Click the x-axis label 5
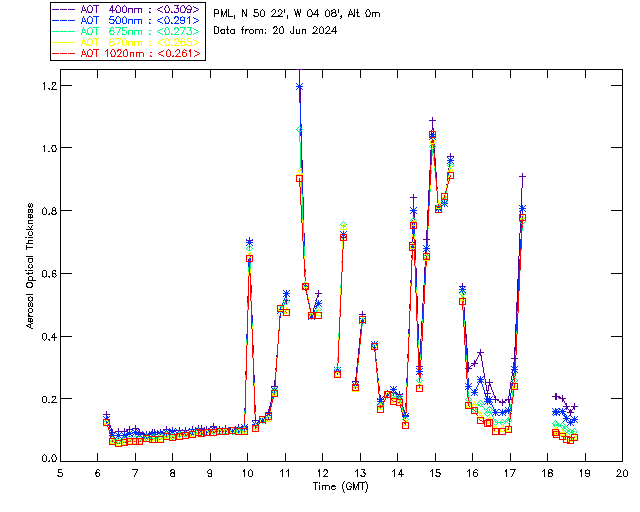The image size is (640, 512). click(60, 473)
